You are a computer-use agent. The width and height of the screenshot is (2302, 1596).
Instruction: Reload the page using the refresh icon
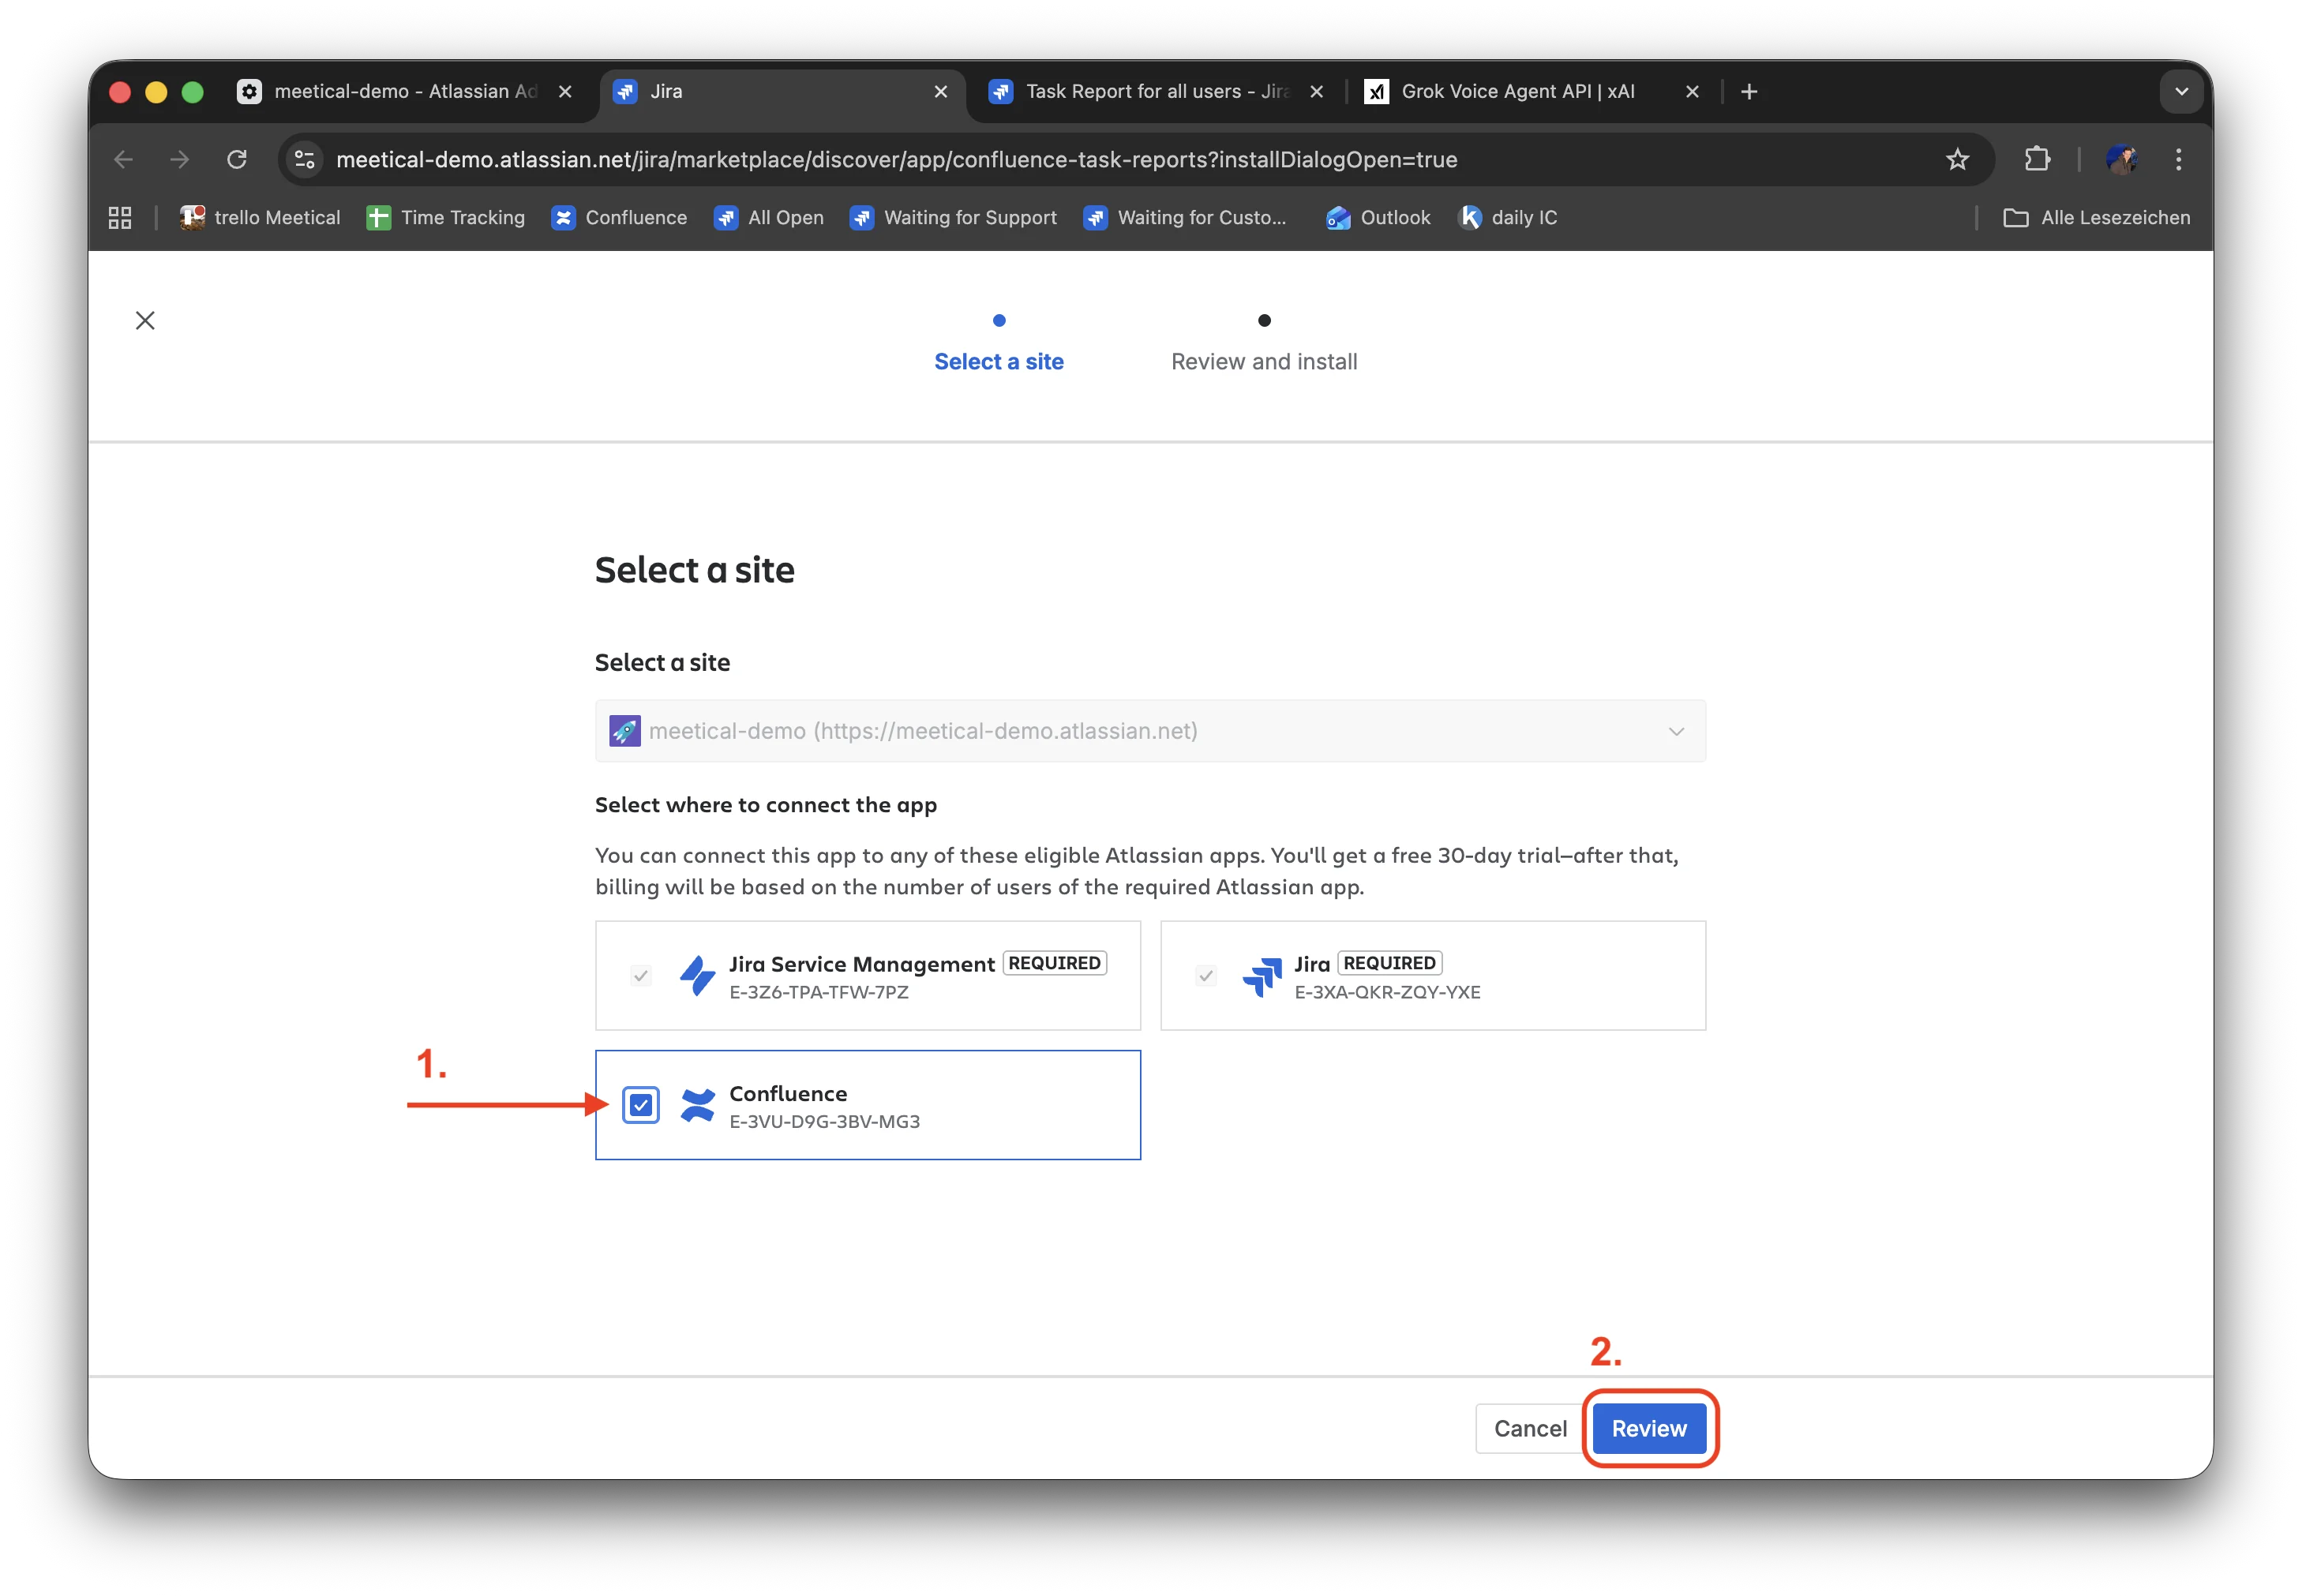(x=237, y=159)
